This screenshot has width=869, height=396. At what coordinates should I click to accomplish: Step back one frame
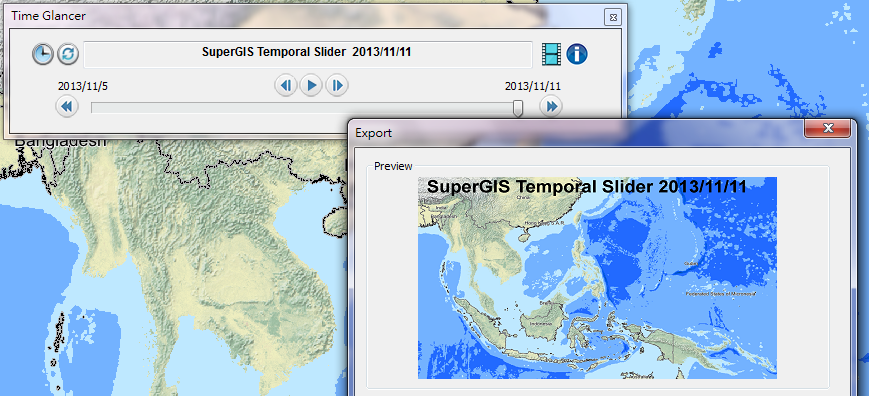[x=286, y=85]
